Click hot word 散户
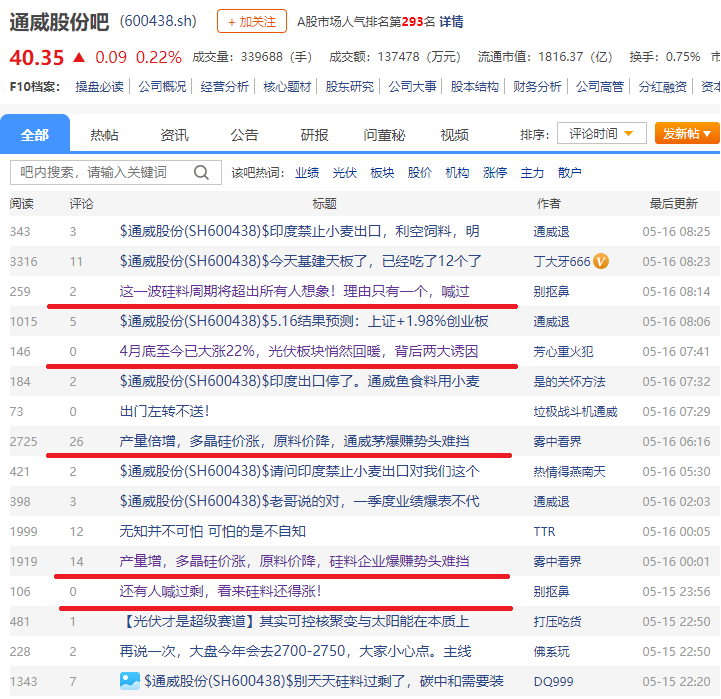 [x=570, y=173]
